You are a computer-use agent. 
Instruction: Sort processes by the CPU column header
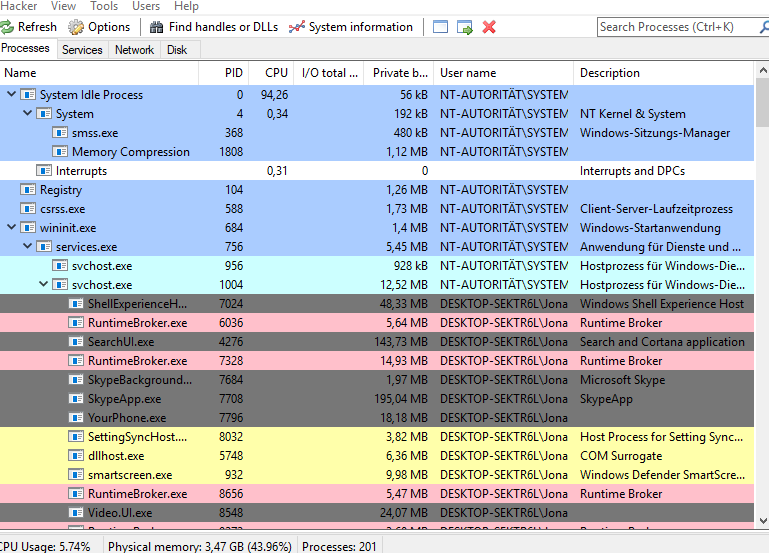click(x=276, y=73)
